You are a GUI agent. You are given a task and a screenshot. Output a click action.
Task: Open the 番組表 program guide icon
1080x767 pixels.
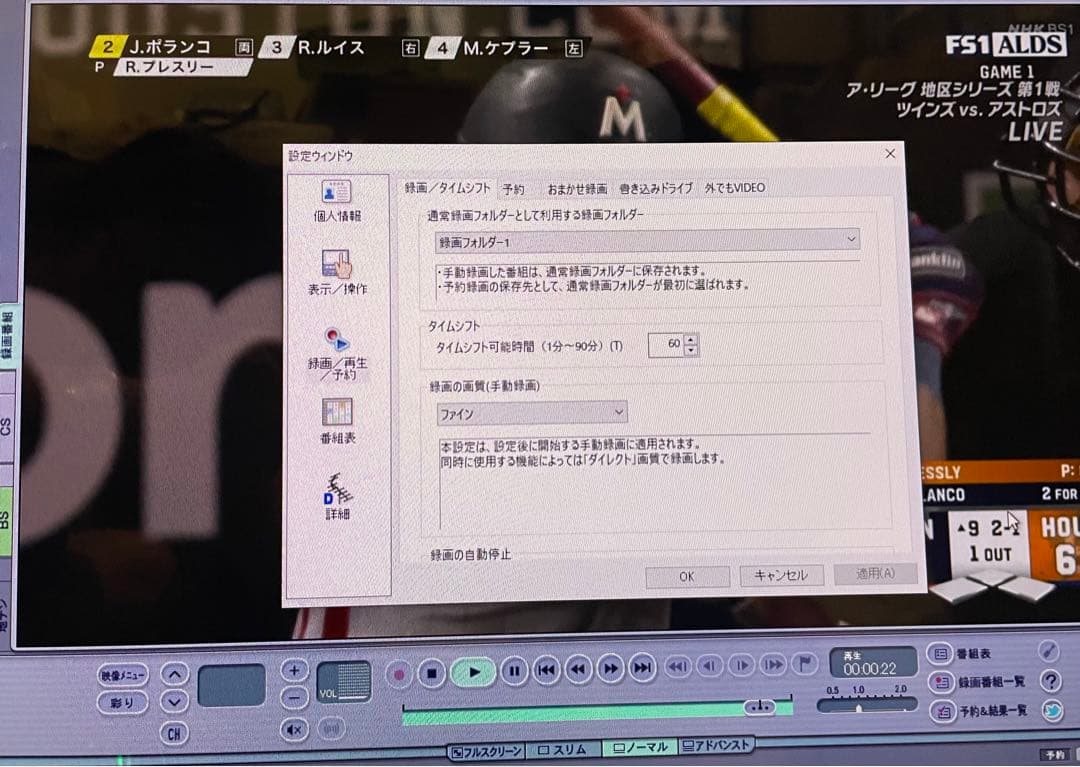click(940, 655)
